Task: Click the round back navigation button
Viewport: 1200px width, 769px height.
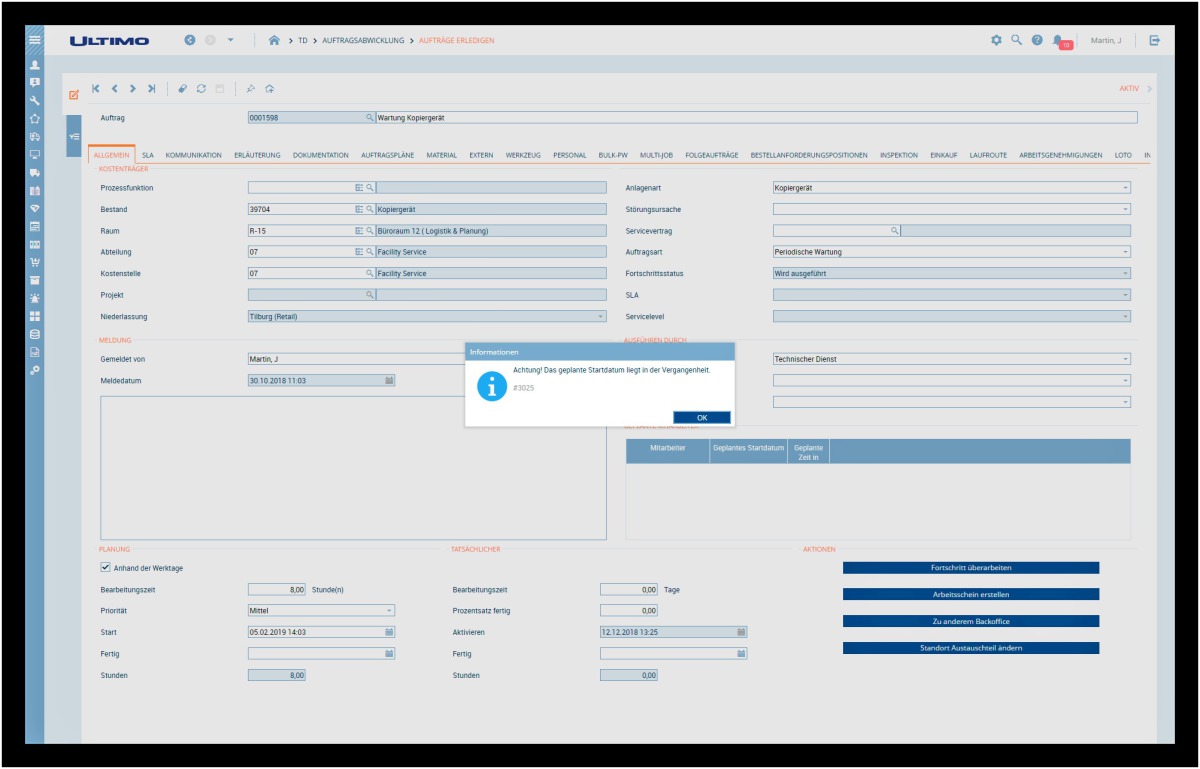Action: tap(190, 40)
